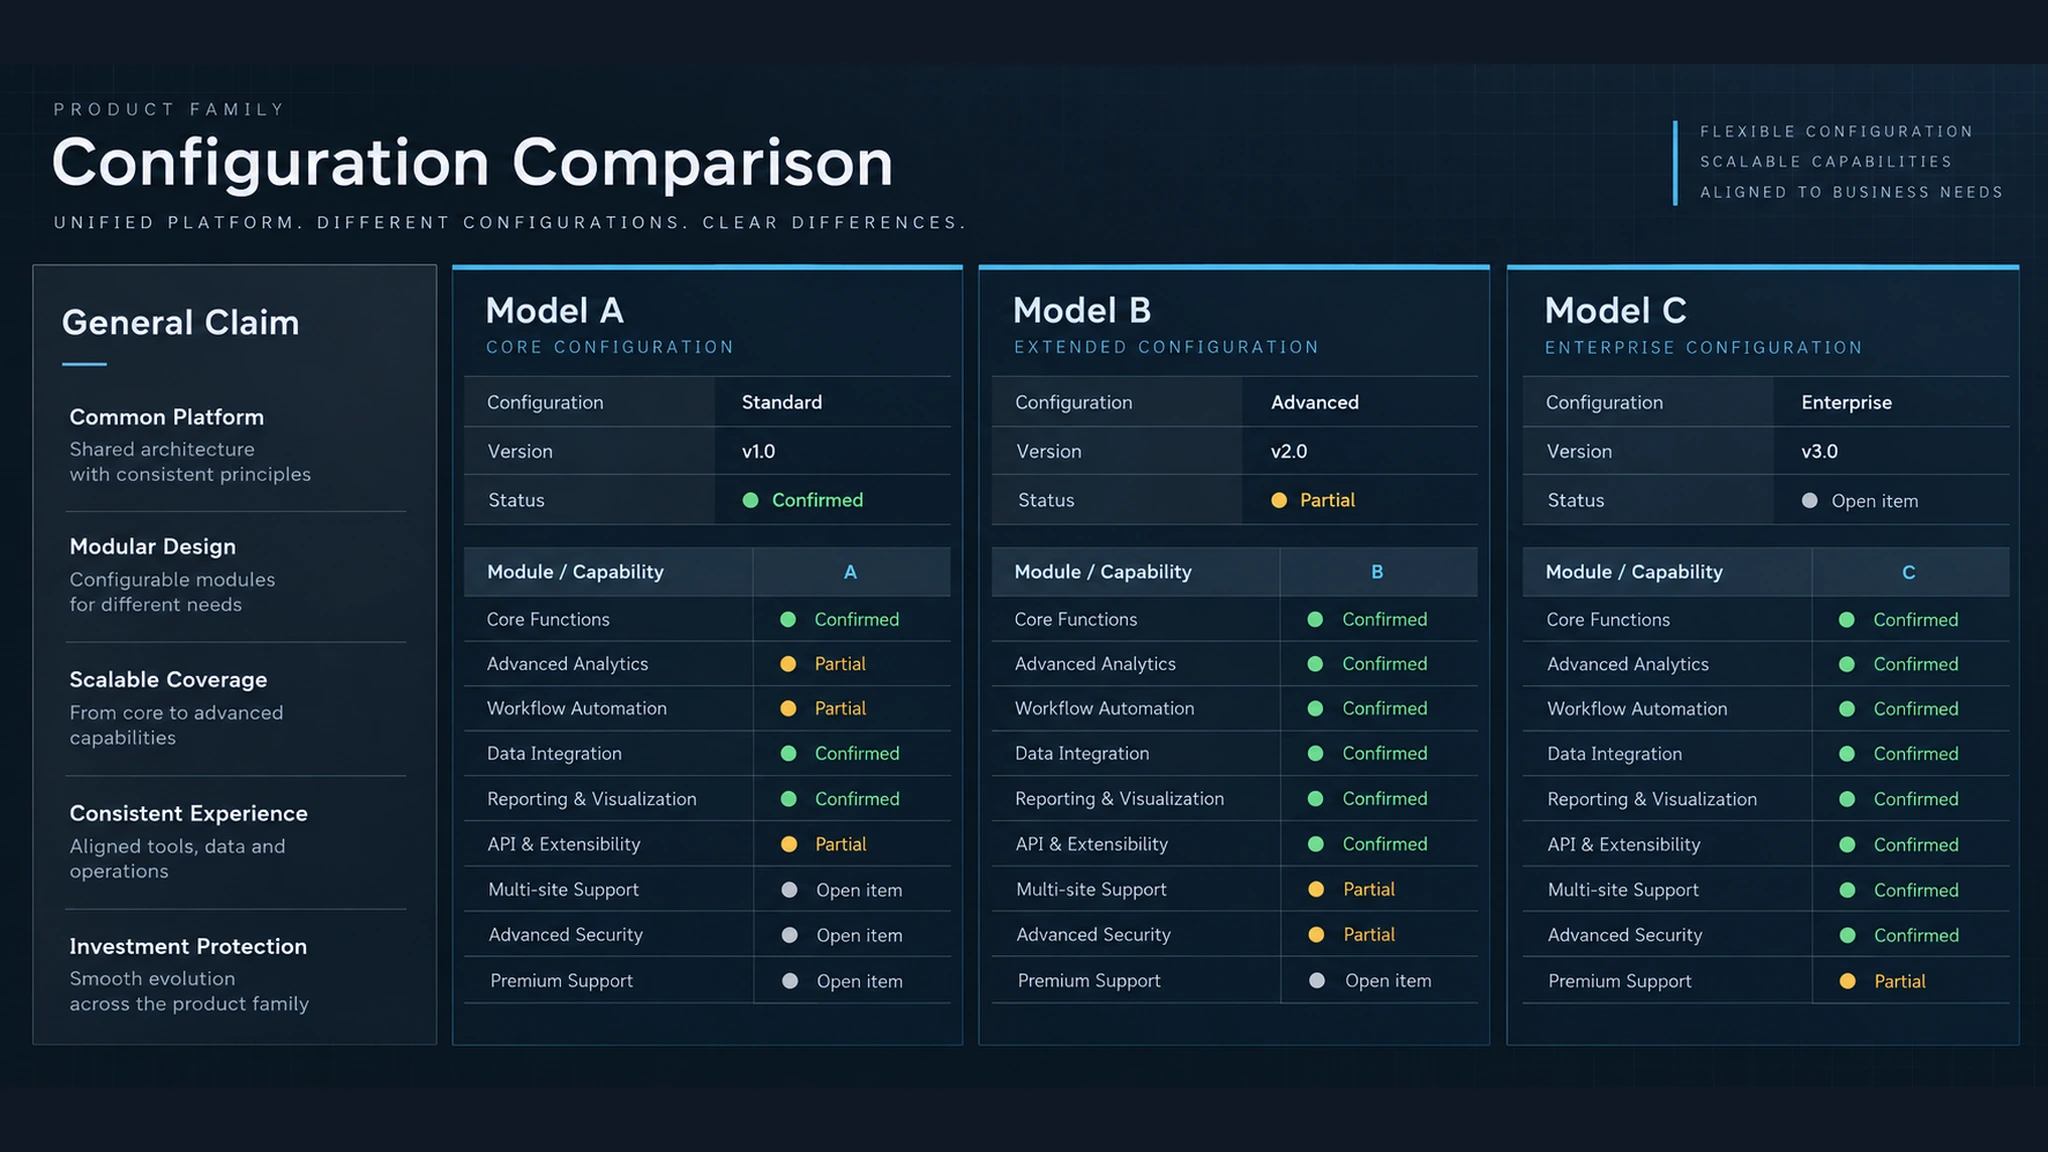The image size is (2048, 1152).
Task: Click version 'v1.0' in Model A
Action: pos(758,451)
